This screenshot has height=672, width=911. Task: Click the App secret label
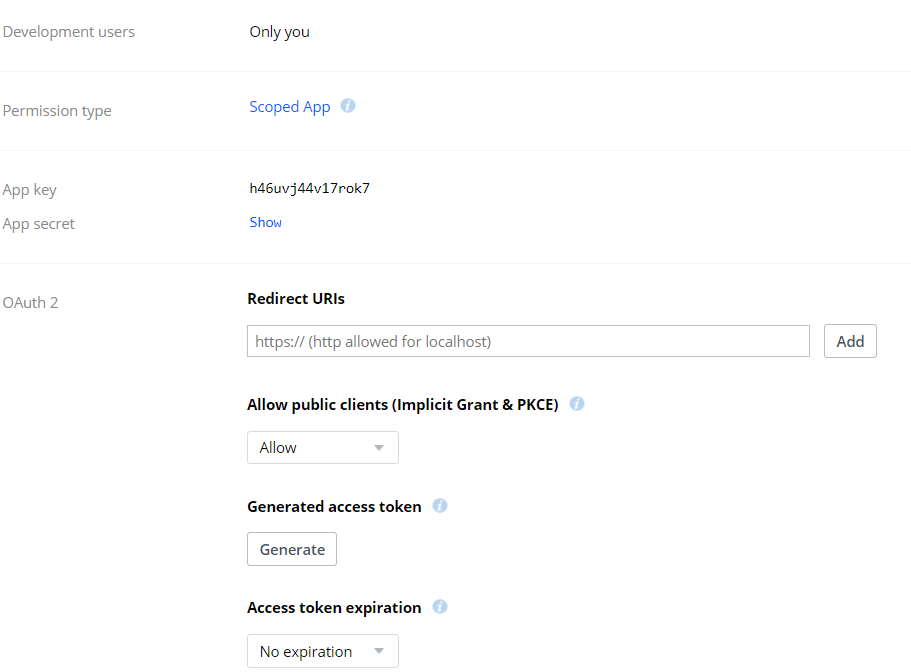pos(38,223)
